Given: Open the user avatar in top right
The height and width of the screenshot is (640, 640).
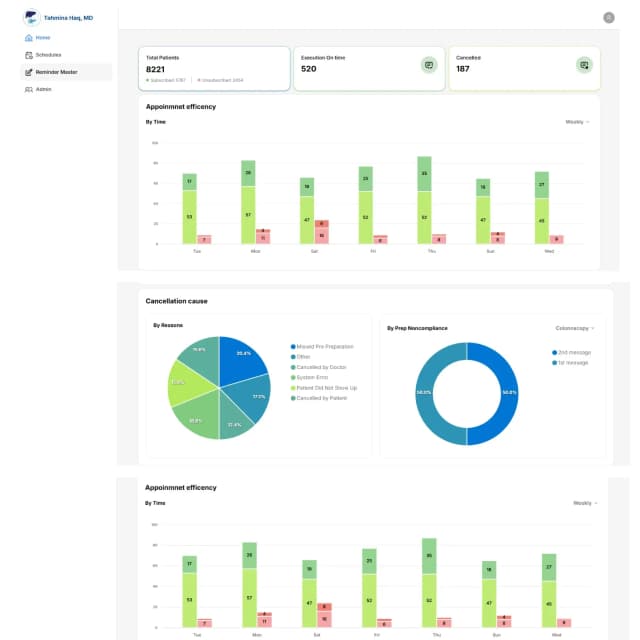Looking at the screenshot, I should pos(609,17).
